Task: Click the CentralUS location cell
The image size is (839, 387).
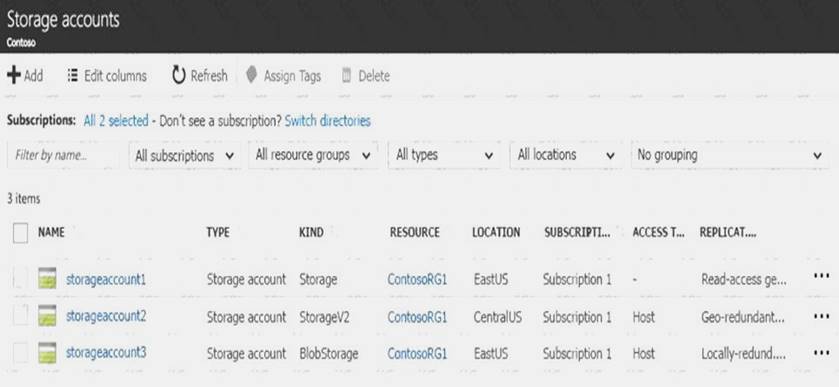Action: tap(498, 317)
